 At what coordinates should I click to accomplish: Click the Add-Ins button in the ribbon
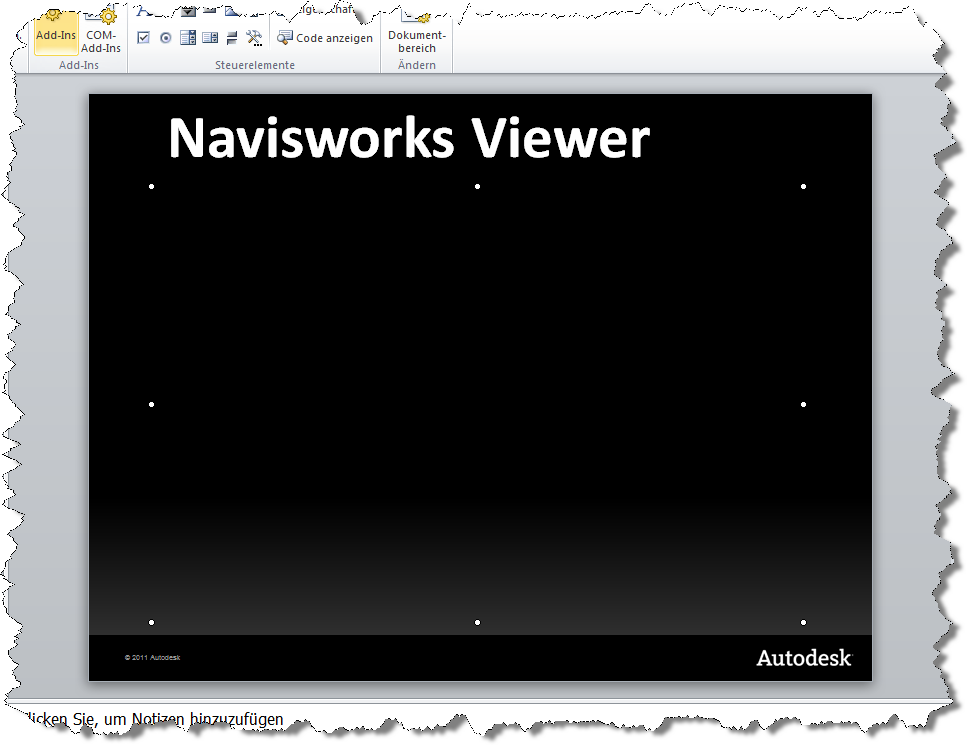55,34
